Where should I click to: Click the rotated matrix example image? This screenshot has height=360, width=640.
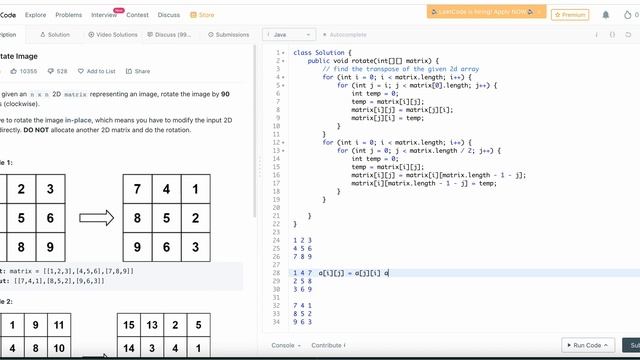click(x=167, y=218)
